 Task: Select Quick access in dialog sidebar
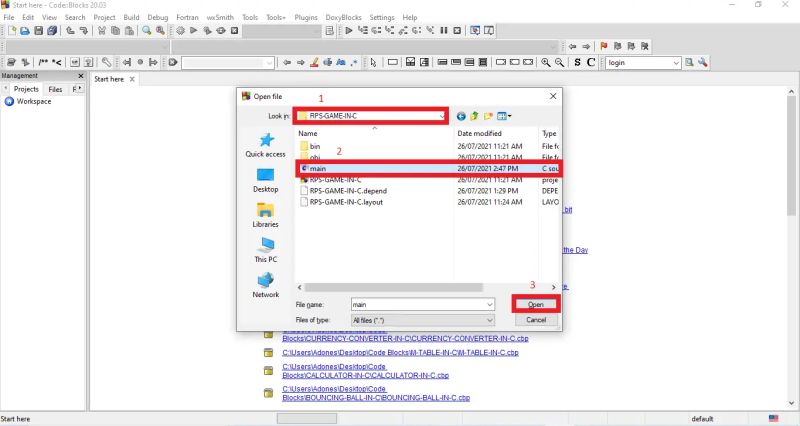pyautogui.click(x=265, y=145)
